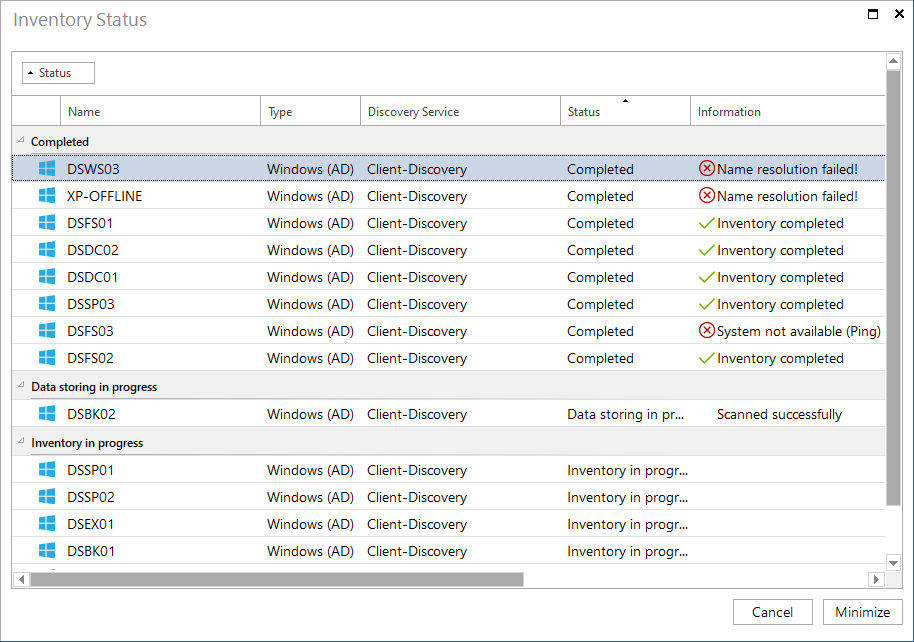Select the DSDC02 name cell
914x642 pixels.
[x=93, y=250]
